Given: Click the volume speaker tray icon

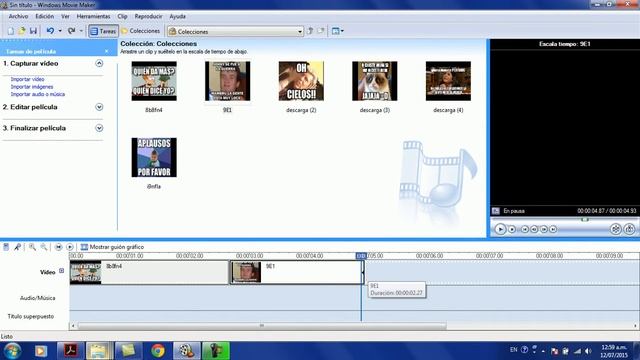Looking at the screenshot, I should click(x=588, y=351).
